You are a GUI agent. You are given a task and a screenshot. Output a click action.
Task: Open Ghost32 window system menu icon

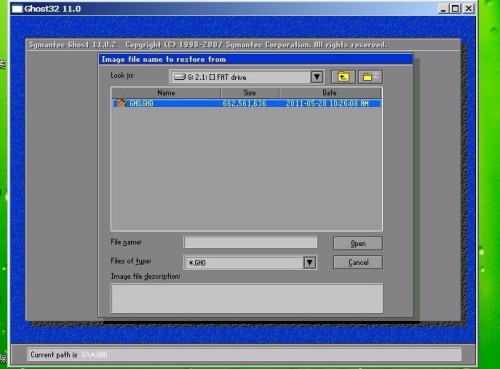pyautogui.click(x=17, y=9)
